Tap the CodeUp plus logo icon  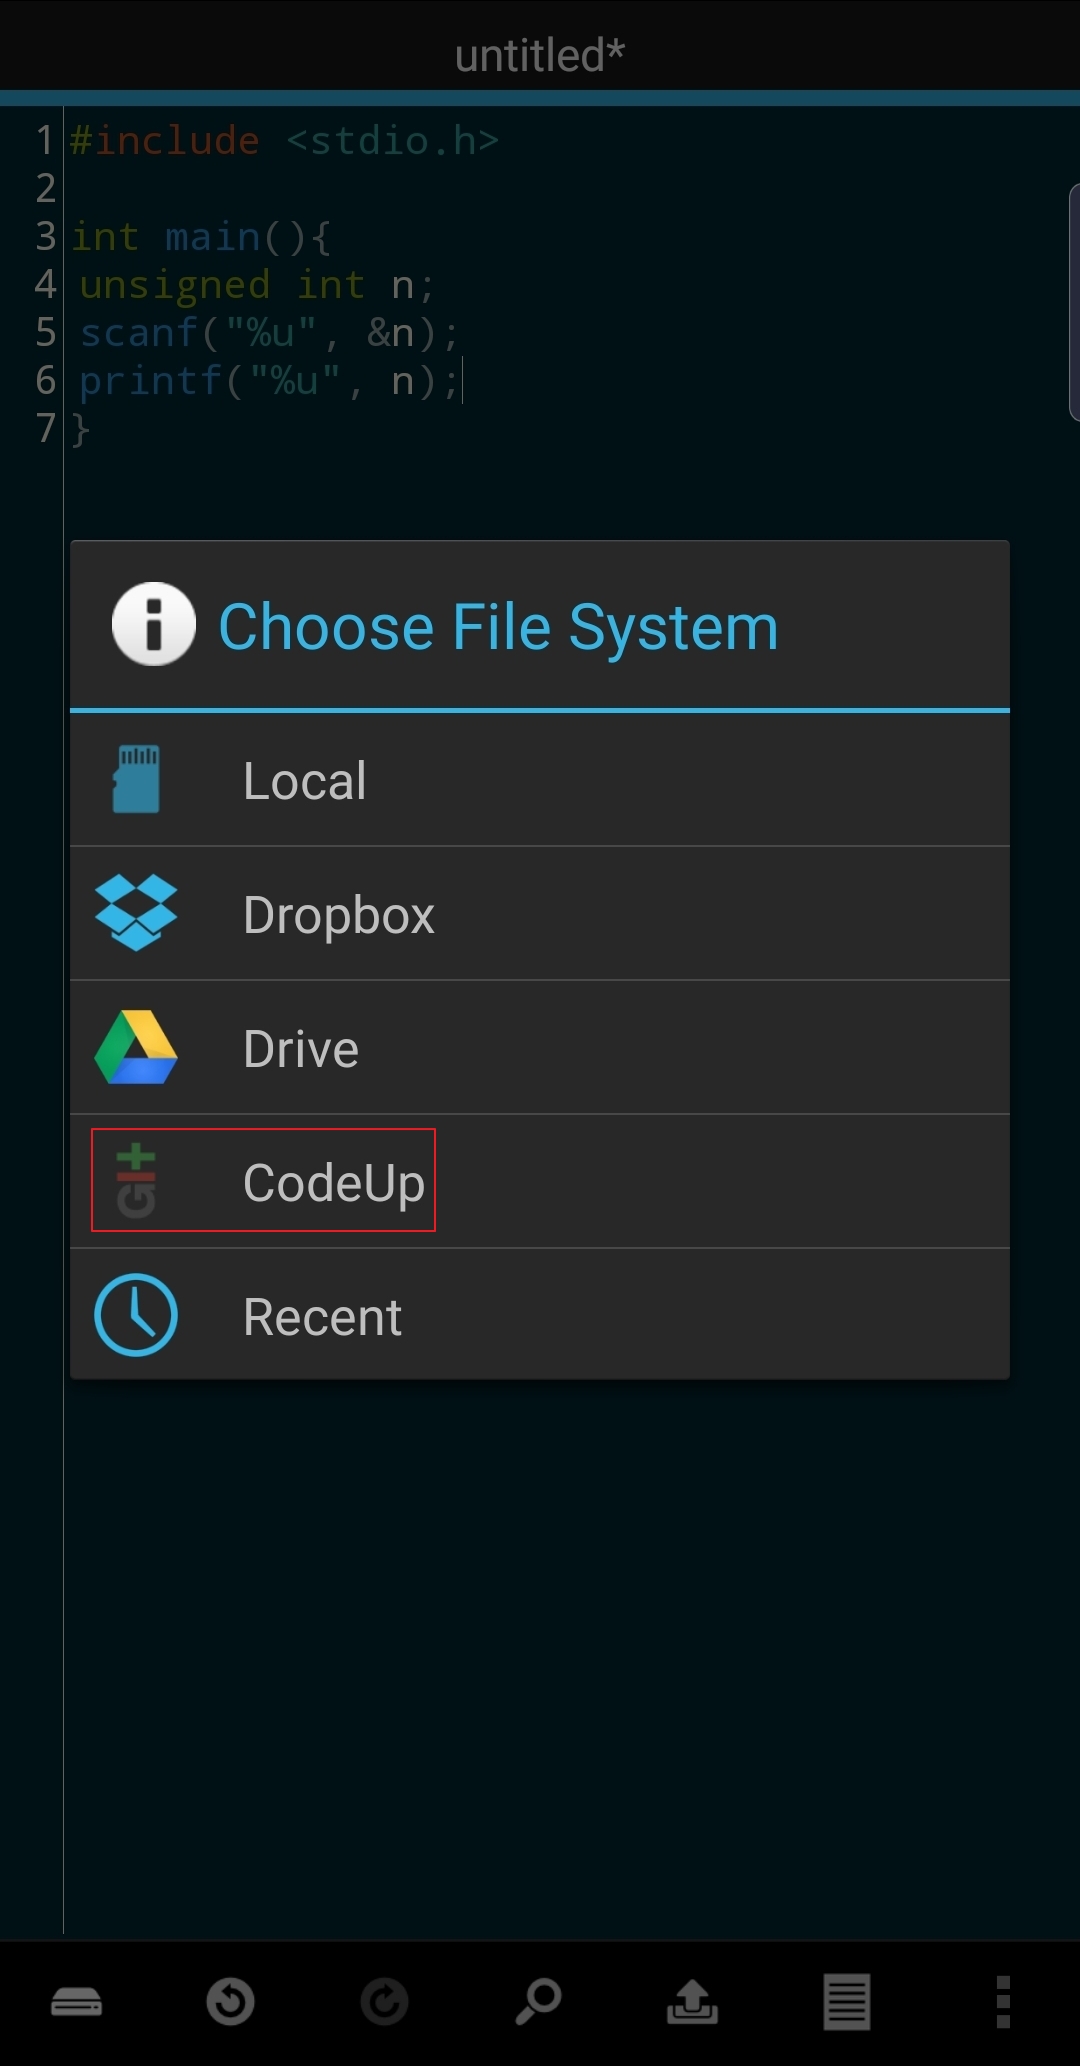pos(136,1181)
